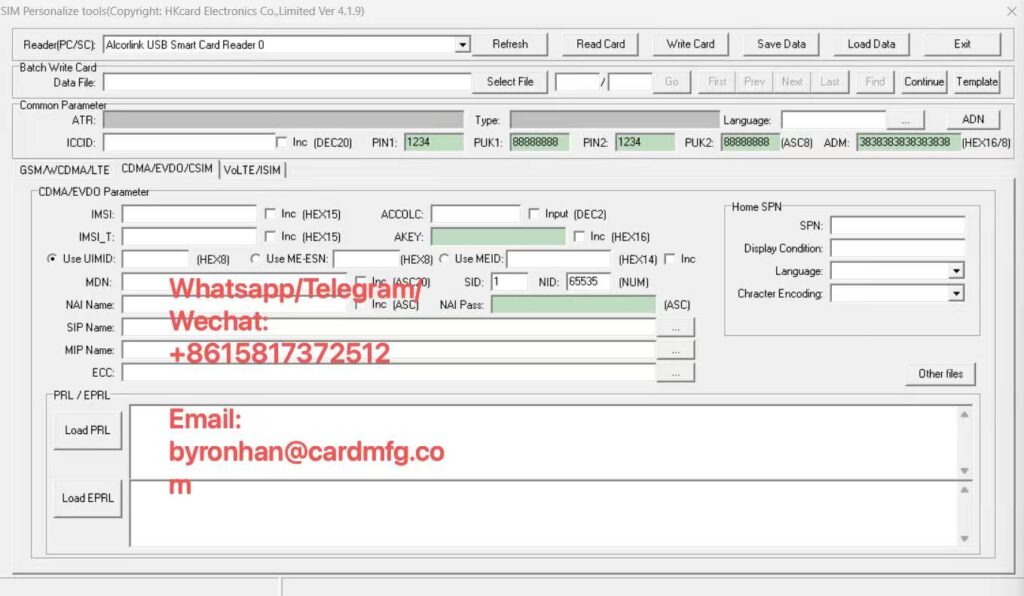Switch to the GSM/WCDMA/LTE tab

click(x=64, y=170)
